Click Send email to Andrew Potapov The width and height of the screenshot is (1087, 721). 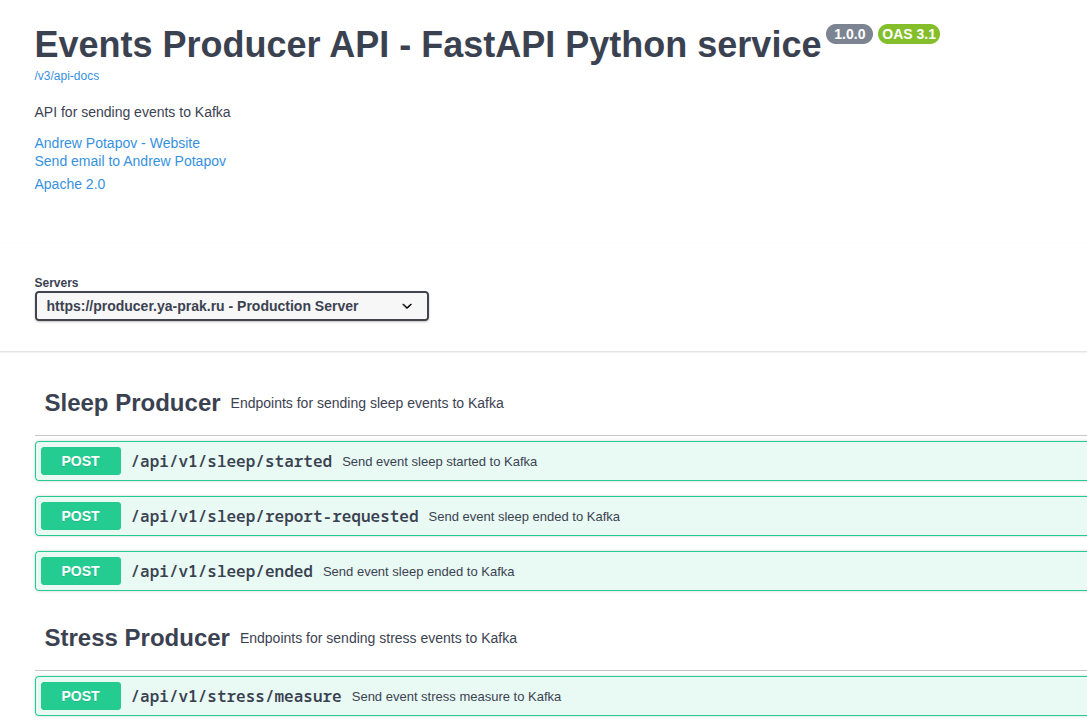click(130, 161)
